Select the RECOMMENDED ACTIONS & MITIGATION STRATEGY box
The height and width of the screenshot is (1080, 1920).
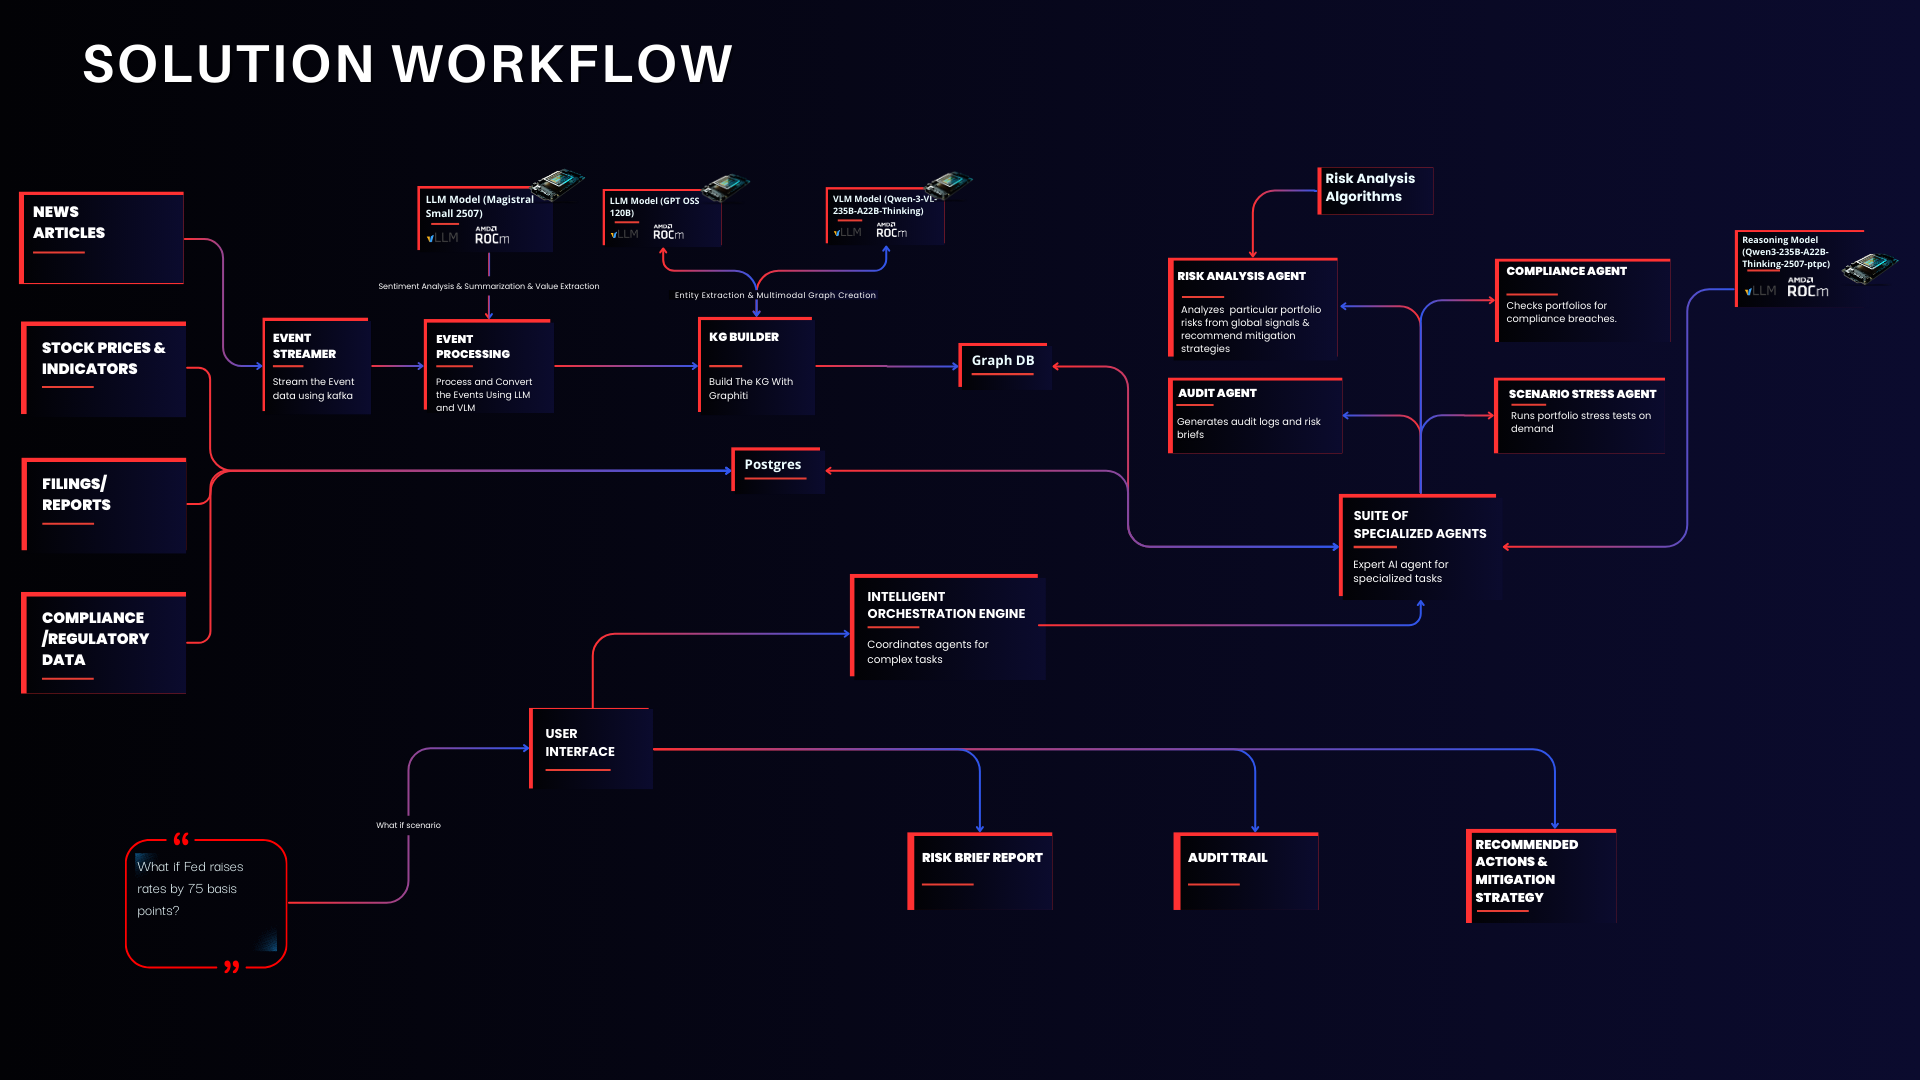[1541, 876]
